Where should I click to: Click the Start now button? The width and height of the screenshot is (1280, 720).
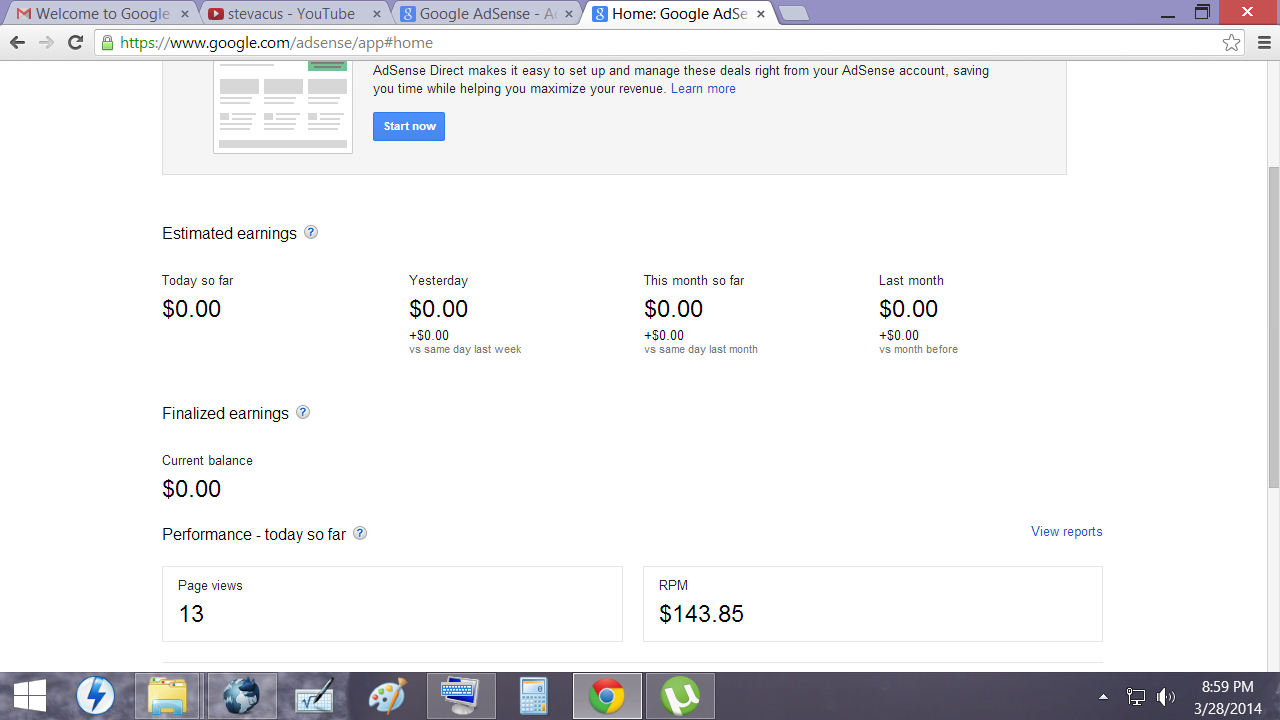point(409,126)
